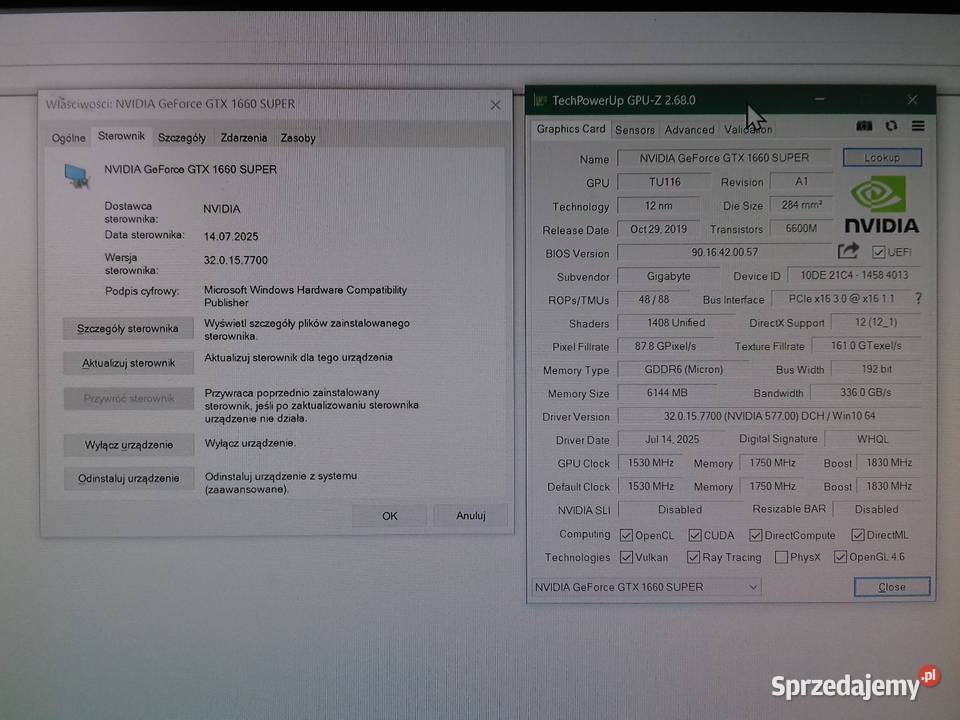The height and width of the screenshot is (720, 960).
Task: Select the Advanced tab in GPU-Z
Action: (690, 130)
